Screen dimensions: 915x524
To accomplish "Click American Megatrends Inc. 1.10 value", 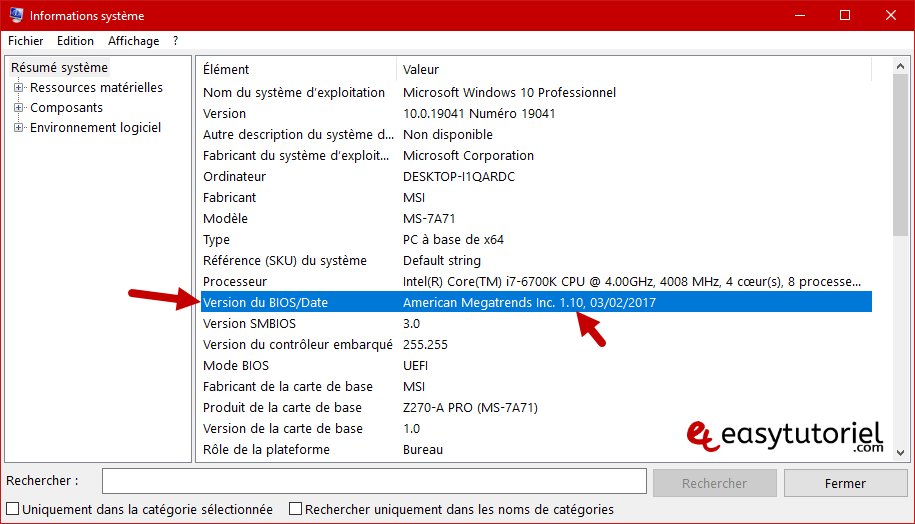I will (x=529, y=302).
